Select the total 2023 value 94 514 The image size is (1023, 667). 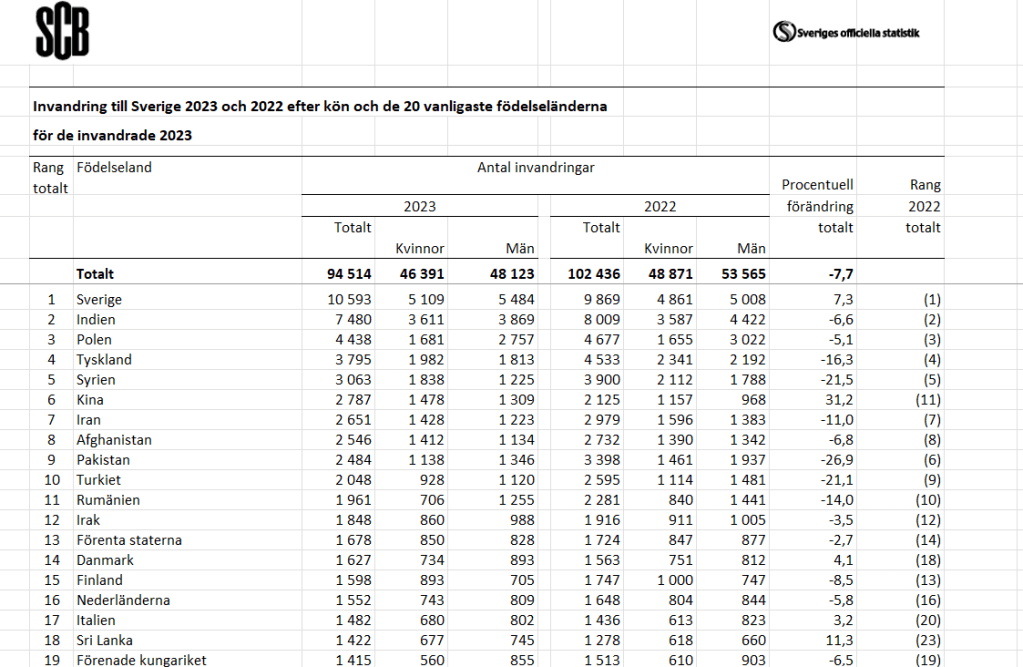tap(346, 274)
